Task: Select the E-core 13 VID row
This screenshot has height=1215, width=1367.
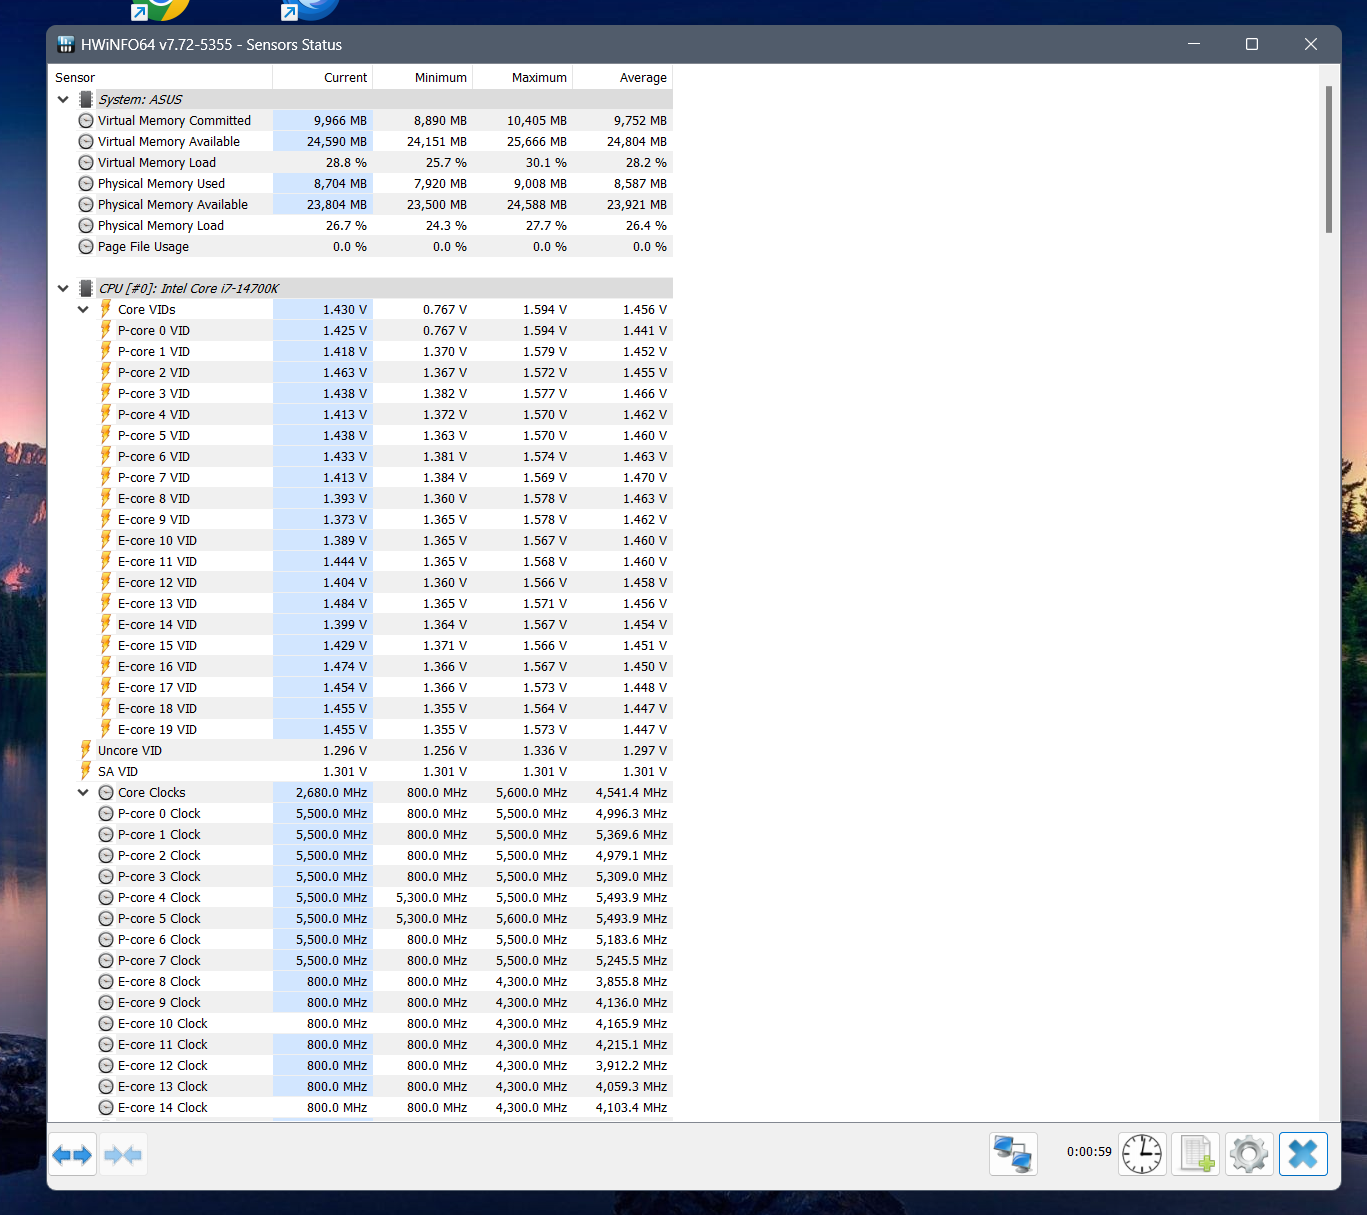Action: tap(360, 603)
